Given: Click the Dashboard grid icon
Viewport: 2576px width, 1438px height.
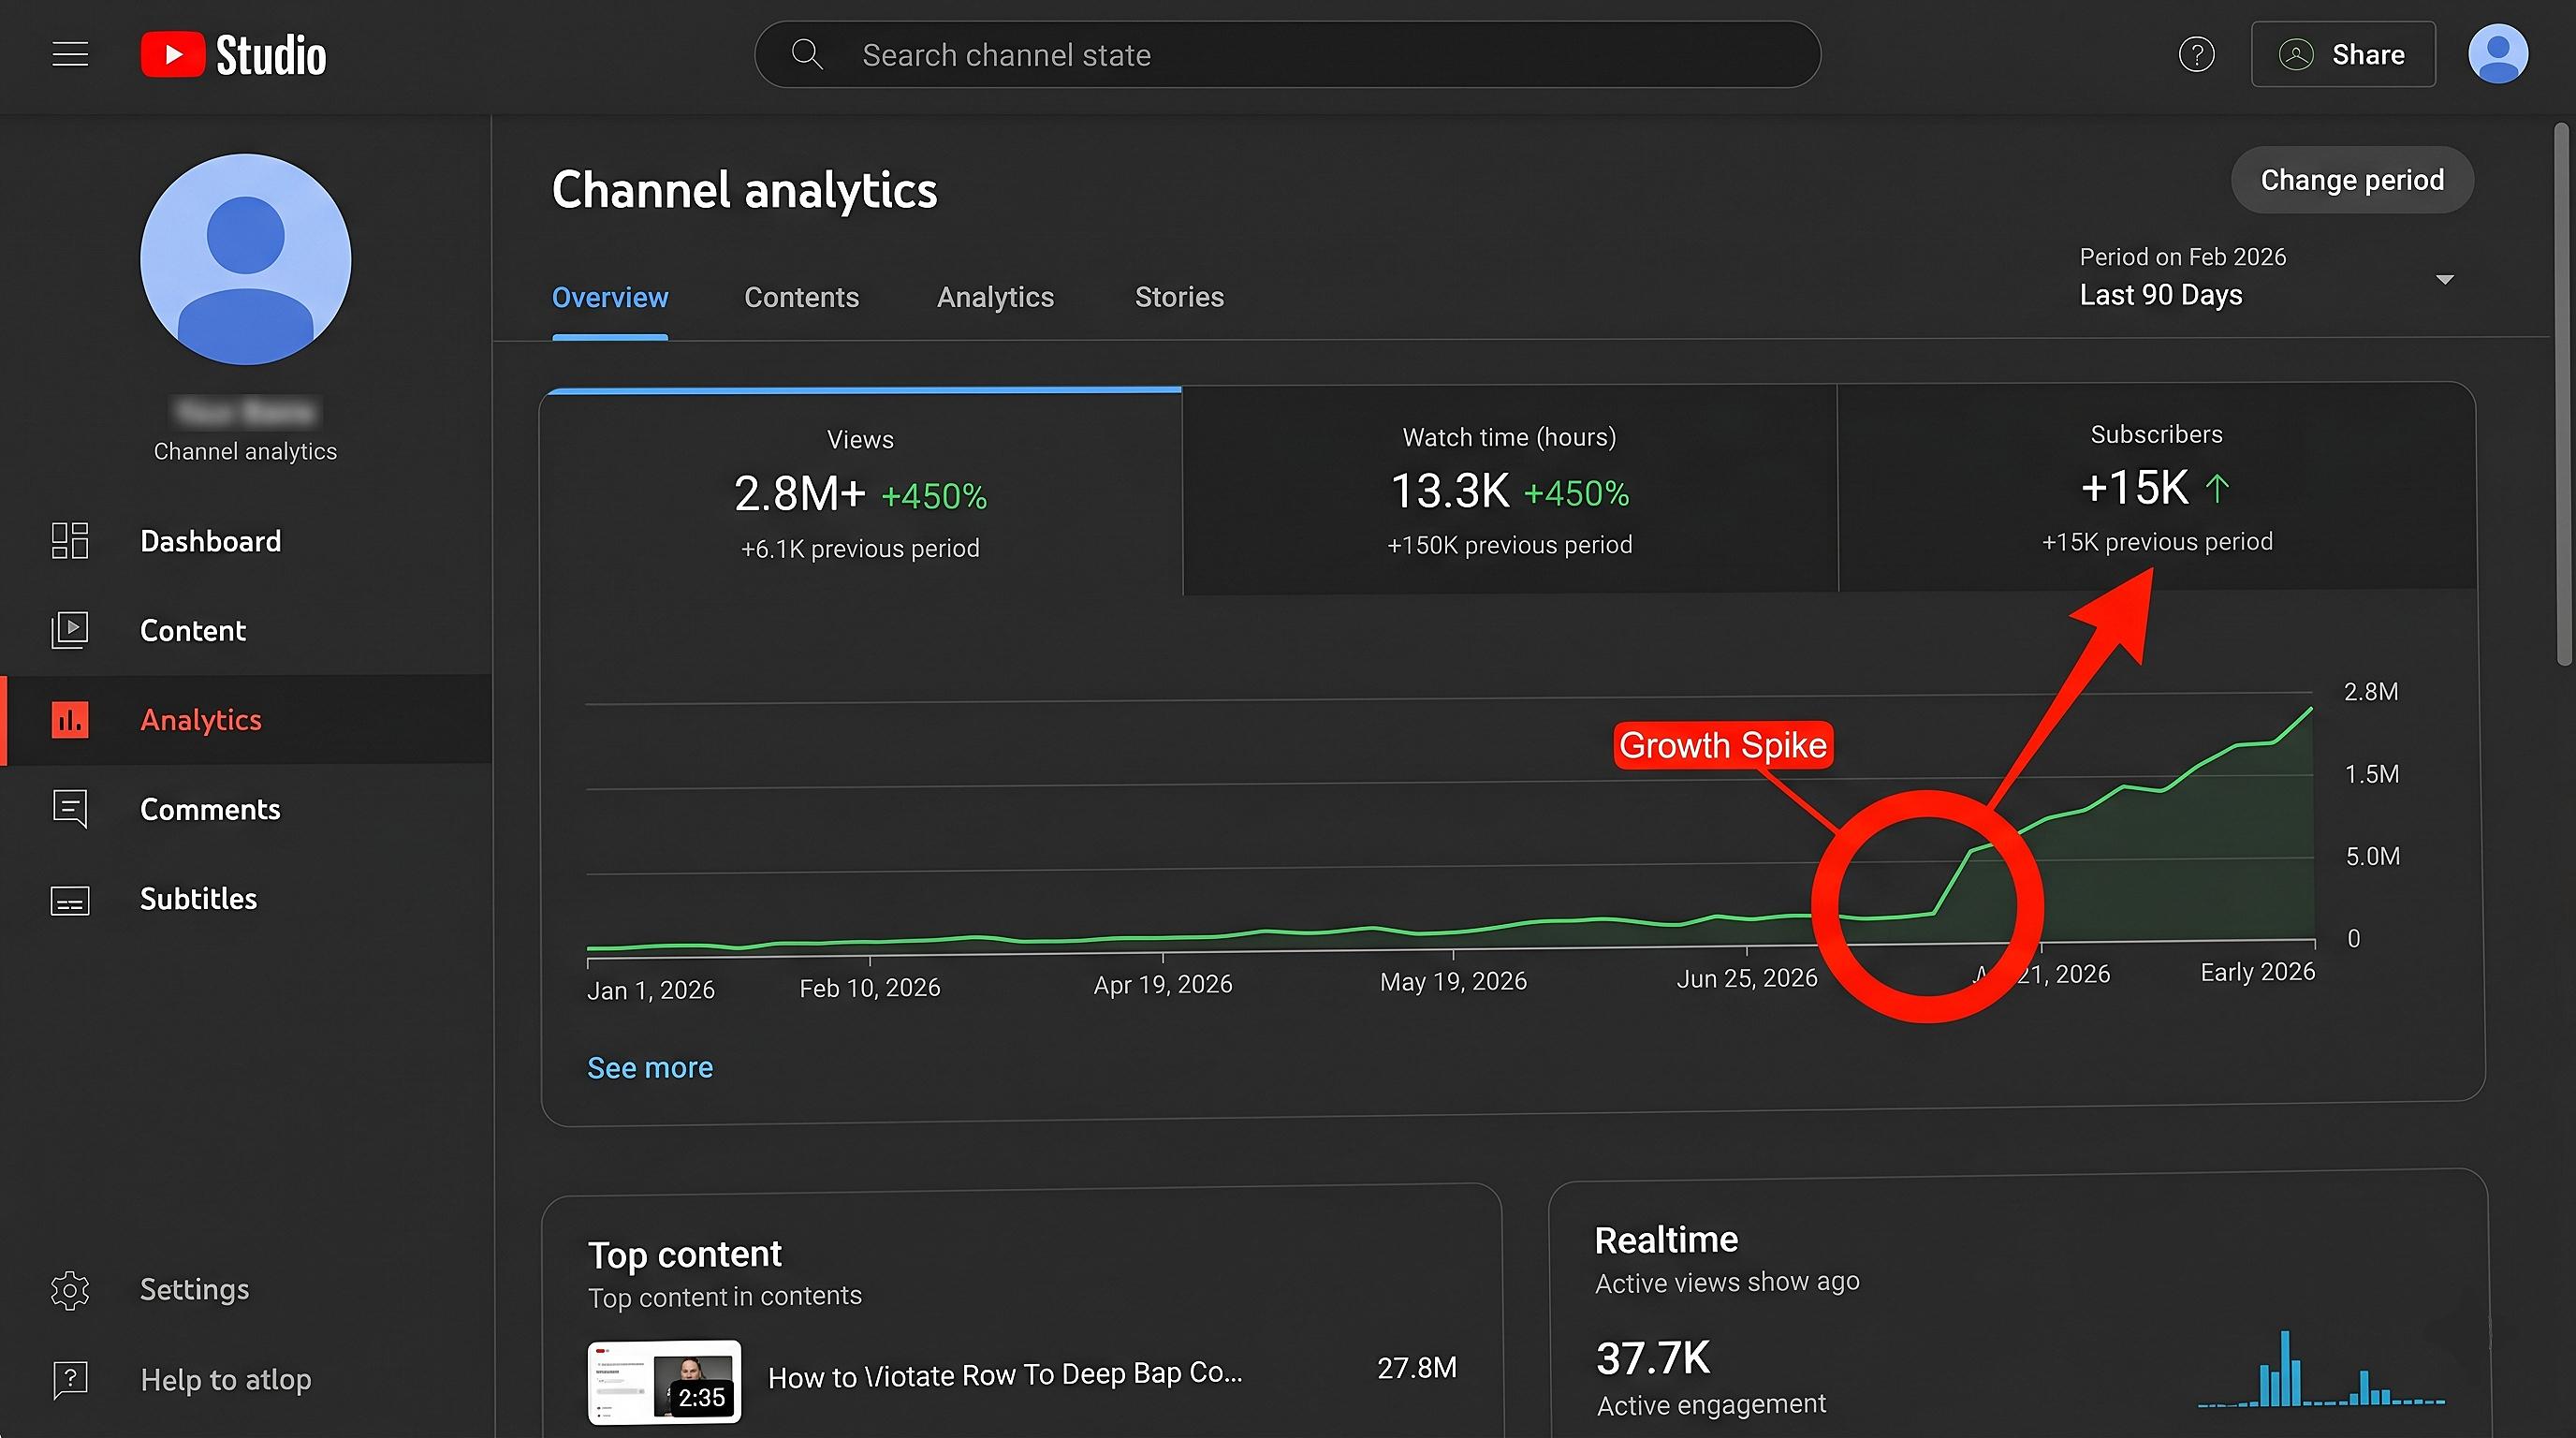Looking at the screenshot, I should pos(69,540).
